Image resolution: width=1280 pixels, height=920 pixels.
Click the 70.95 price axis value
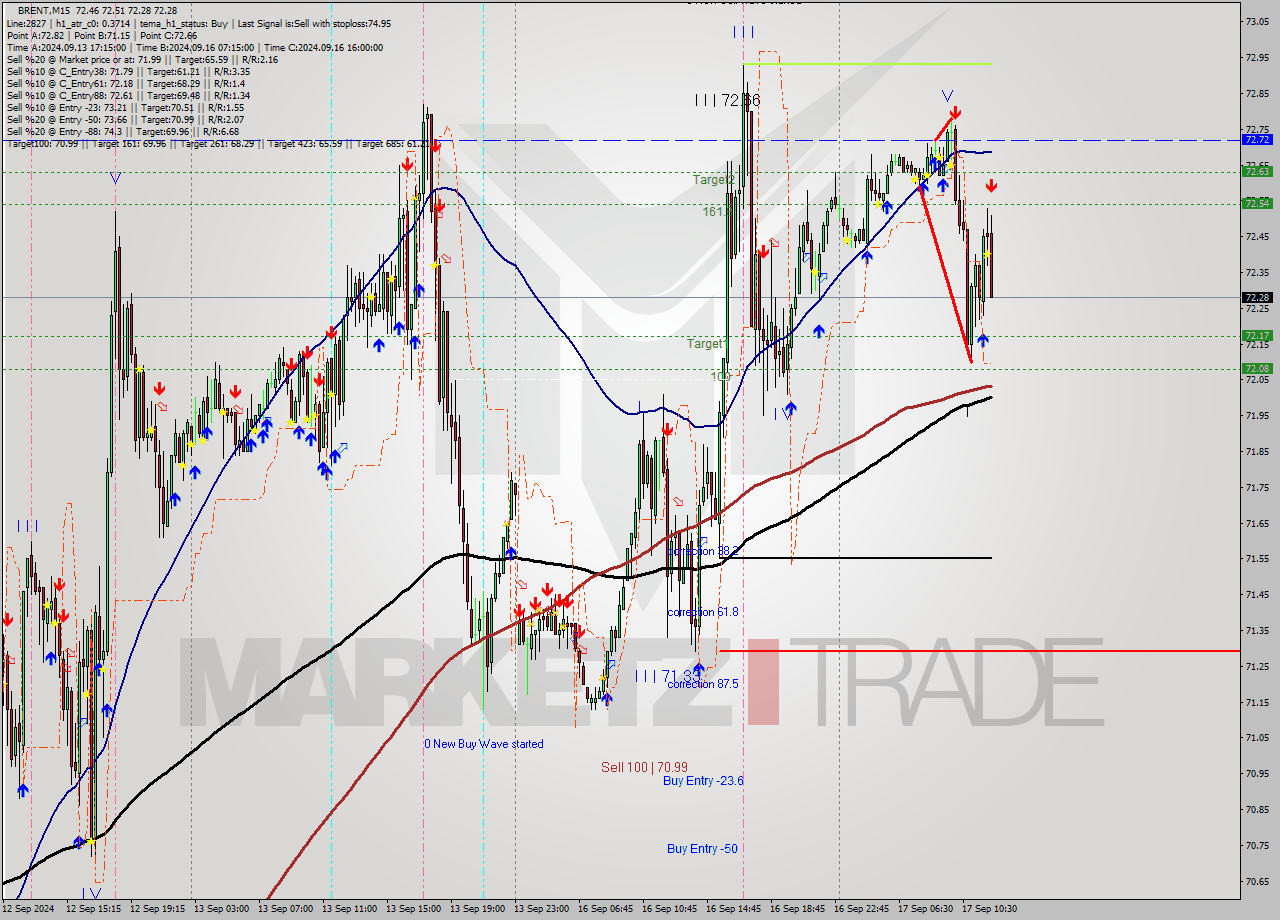(x=1257, y=773)
